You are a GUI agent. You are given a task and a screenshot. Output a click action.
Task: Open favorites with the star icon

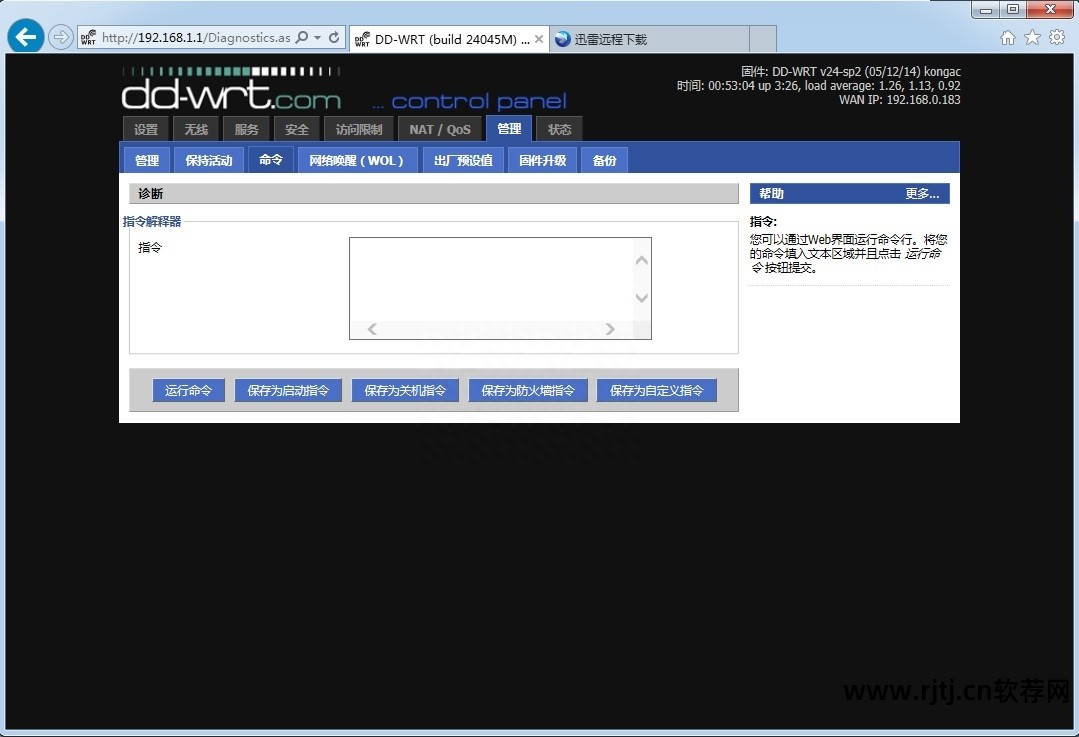[x=1032, y=37]
